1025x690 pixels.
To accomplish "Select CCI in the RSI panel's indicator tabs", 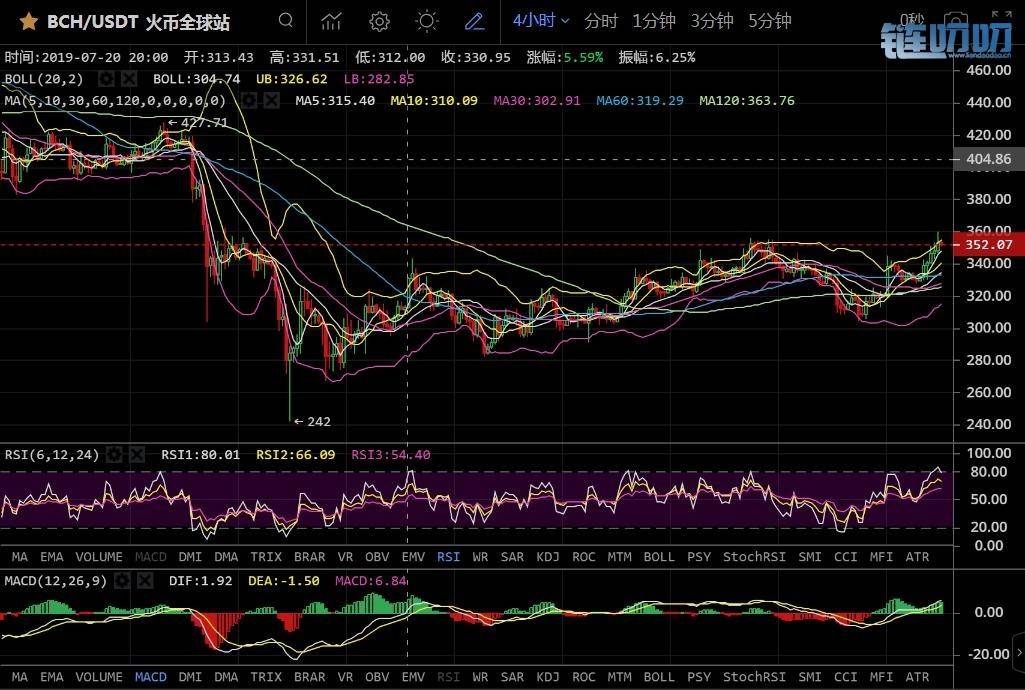I will point(845,557).
